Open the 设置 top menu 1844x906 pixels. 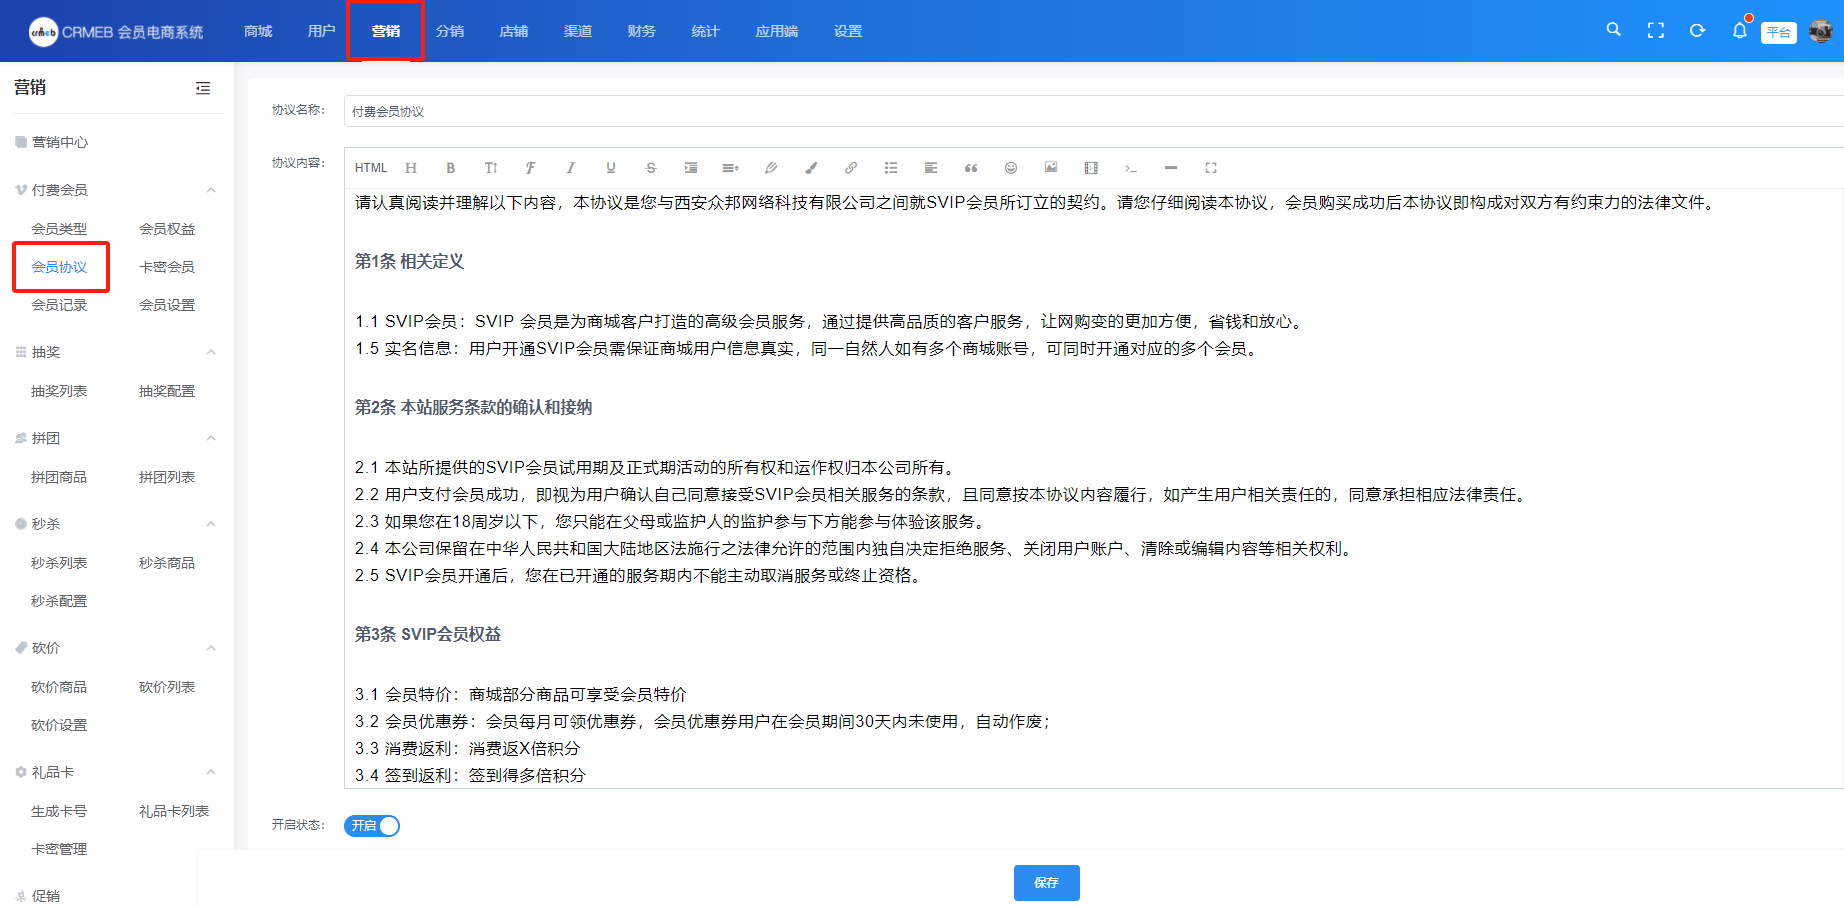pyautogui.click(x=848, y=31)
